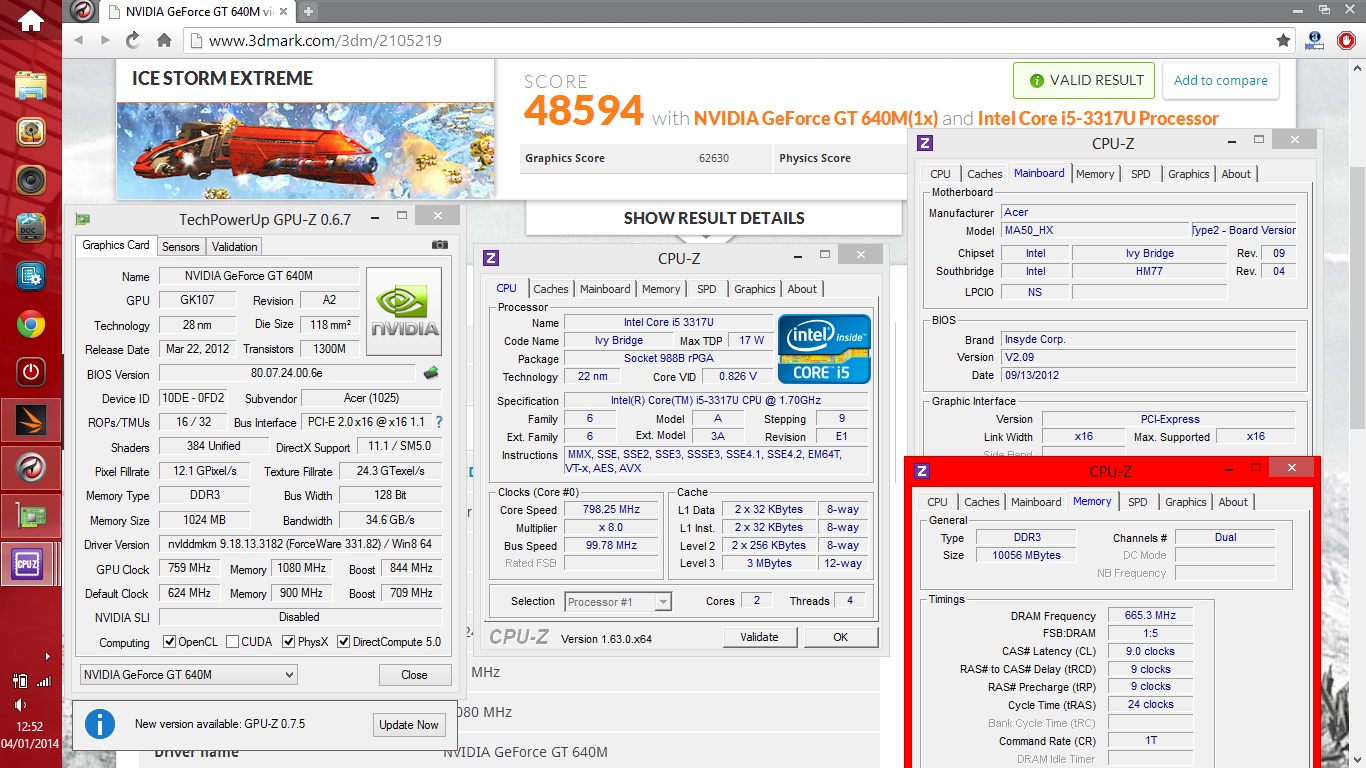
Task: Select the GPU-Z graphics card dock icon
Action: pyautogui.click(x=31, y=516)
